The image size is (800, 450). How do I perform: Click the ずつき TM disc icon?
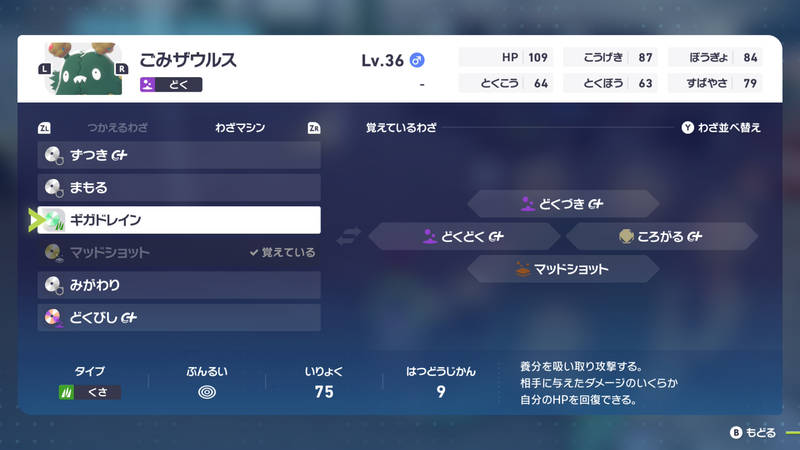point(54,156)
